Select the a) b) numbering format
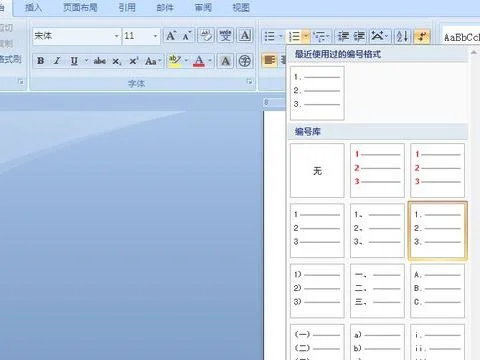Viewport: 480px width, 360px height. click(377, 342)
